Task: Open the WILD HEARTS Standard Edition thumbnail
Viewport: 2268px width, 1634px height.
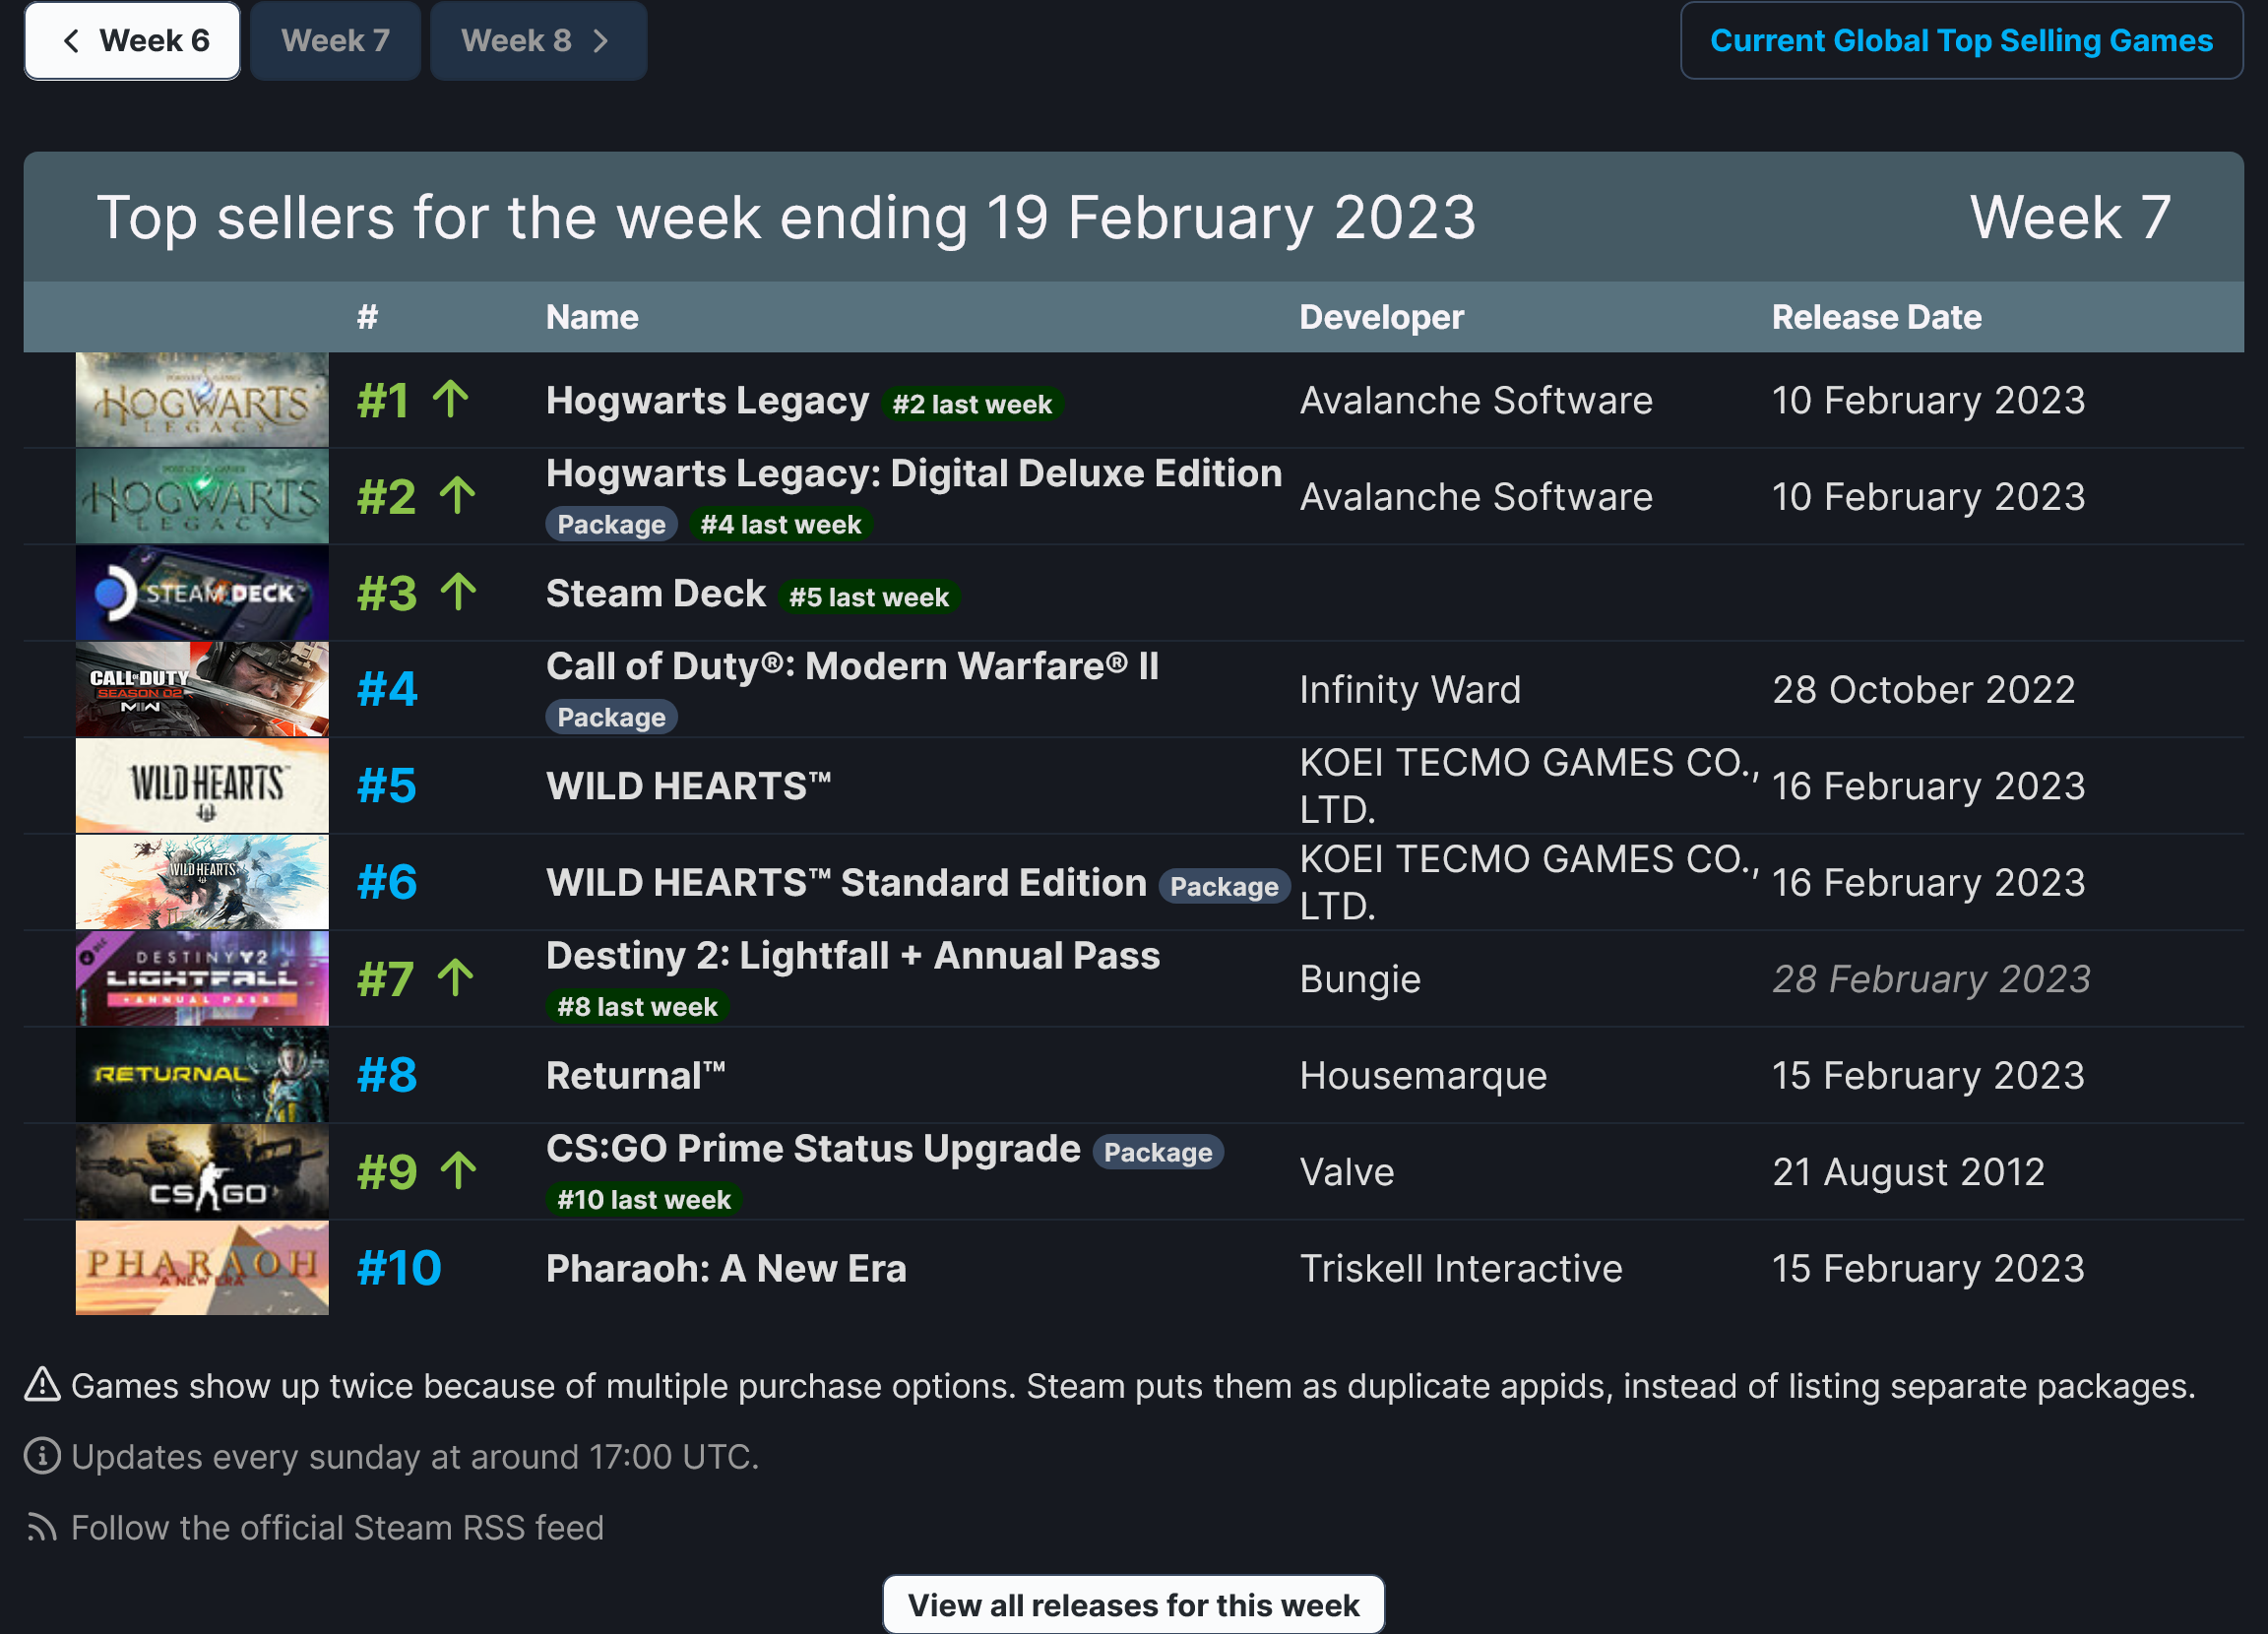Action: pos(202,882)
